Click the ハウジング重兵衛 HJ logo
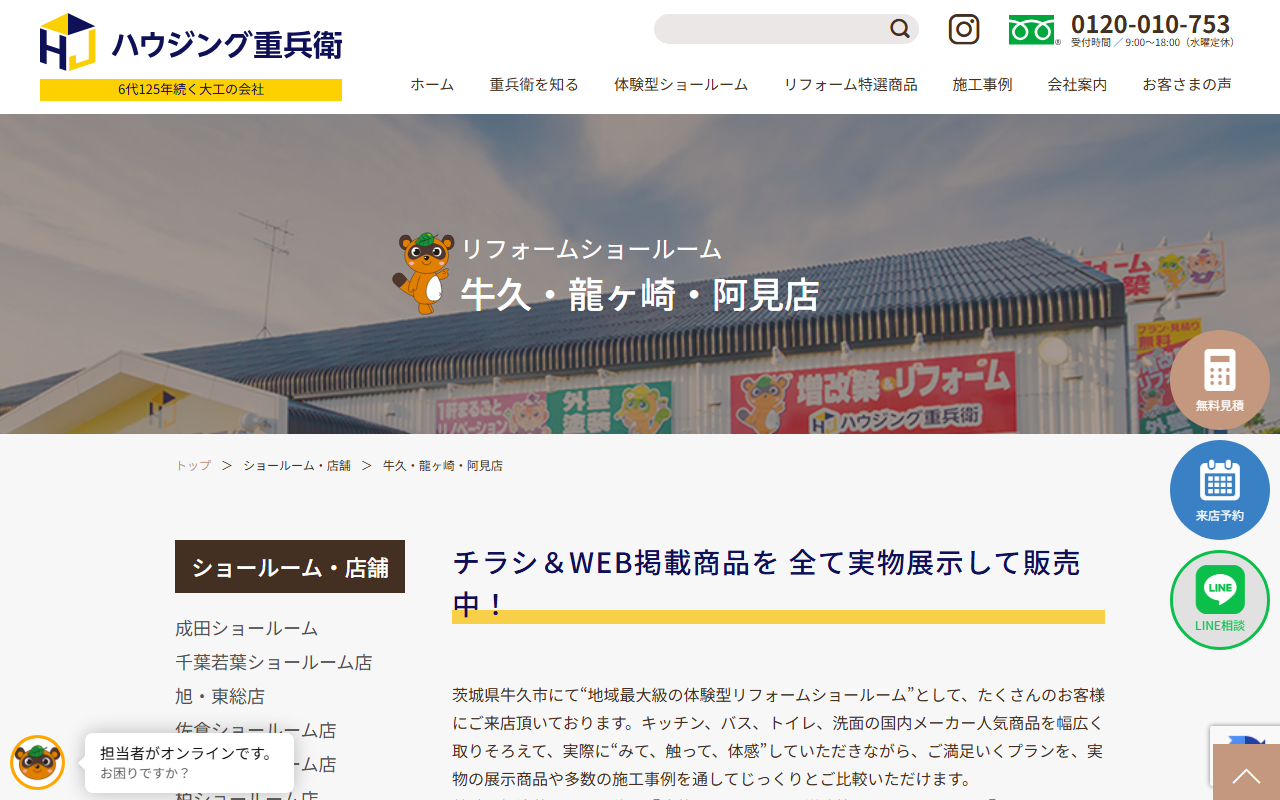 191,43
